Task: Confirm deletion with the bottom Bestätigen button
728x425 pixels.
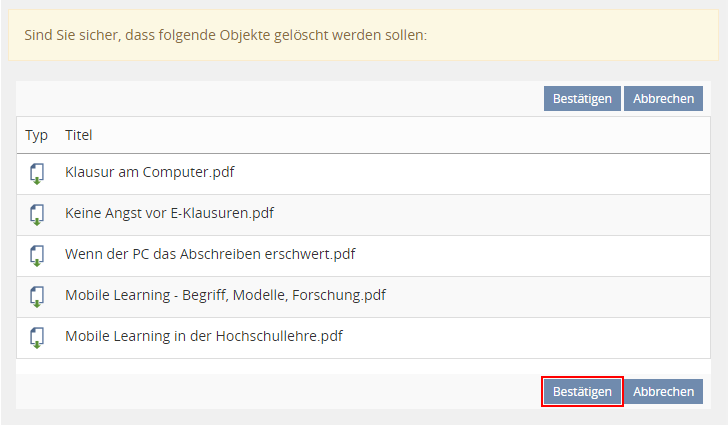Action: pos(582,392)
